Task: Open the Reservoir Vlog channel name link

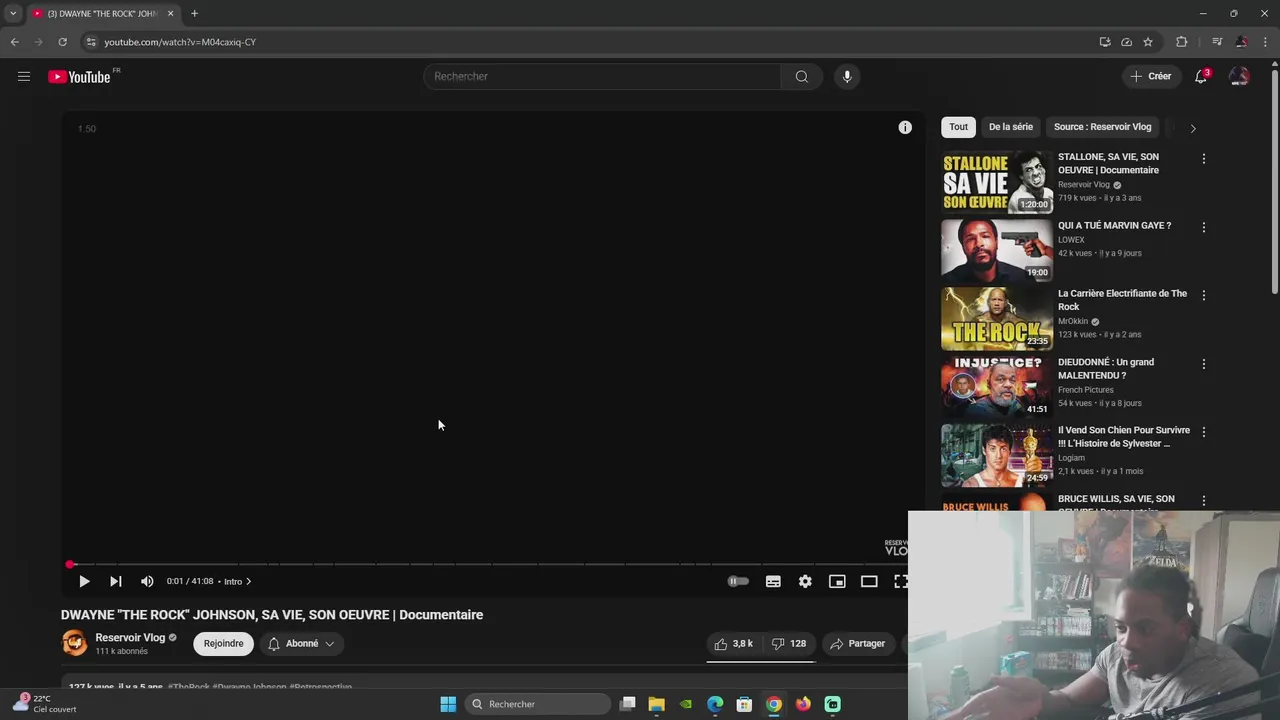Action: coord(130,638)
